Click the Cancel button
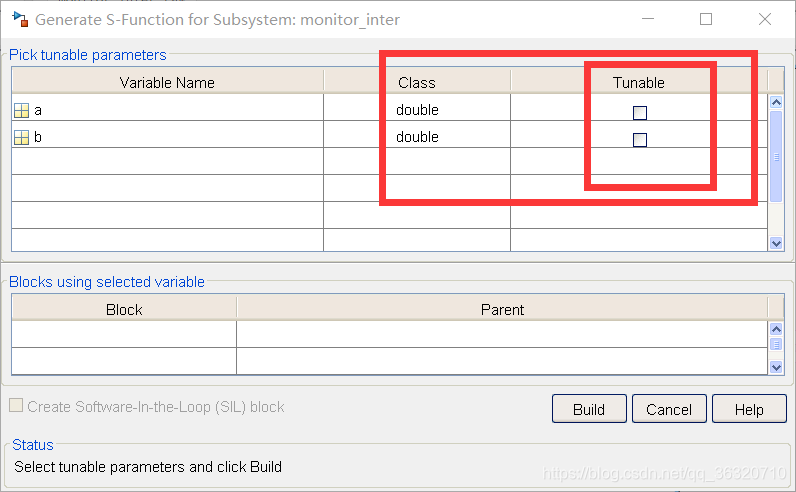 click(669, 409)
